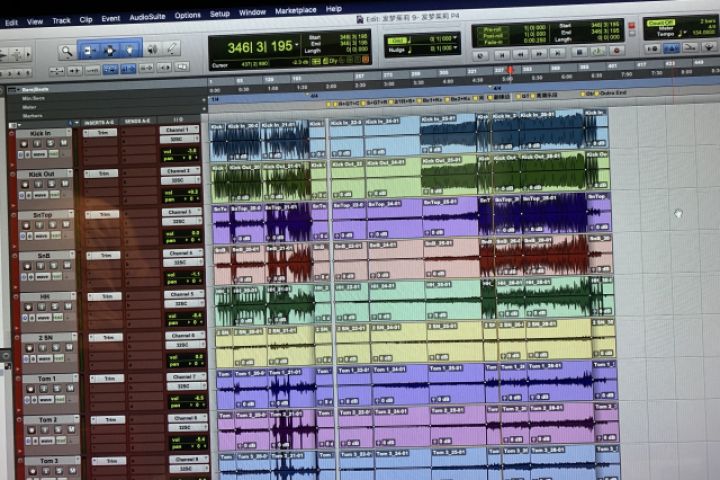Image resolution: width=720 pixels, height=480 pixels.
Task: Click the Rewind transport button
Action: (520, 54)
